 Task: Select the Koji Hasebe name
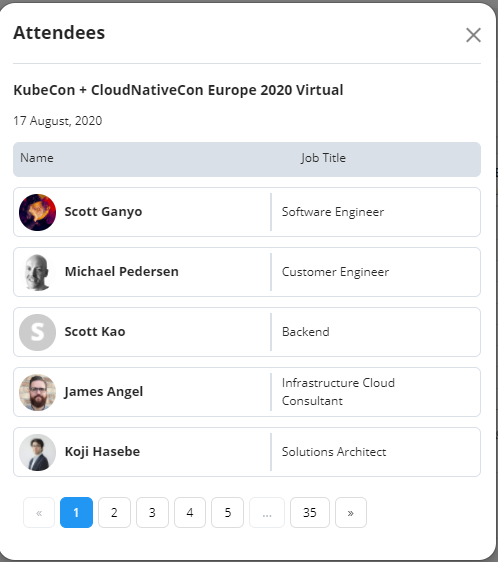tap(102, 452)
